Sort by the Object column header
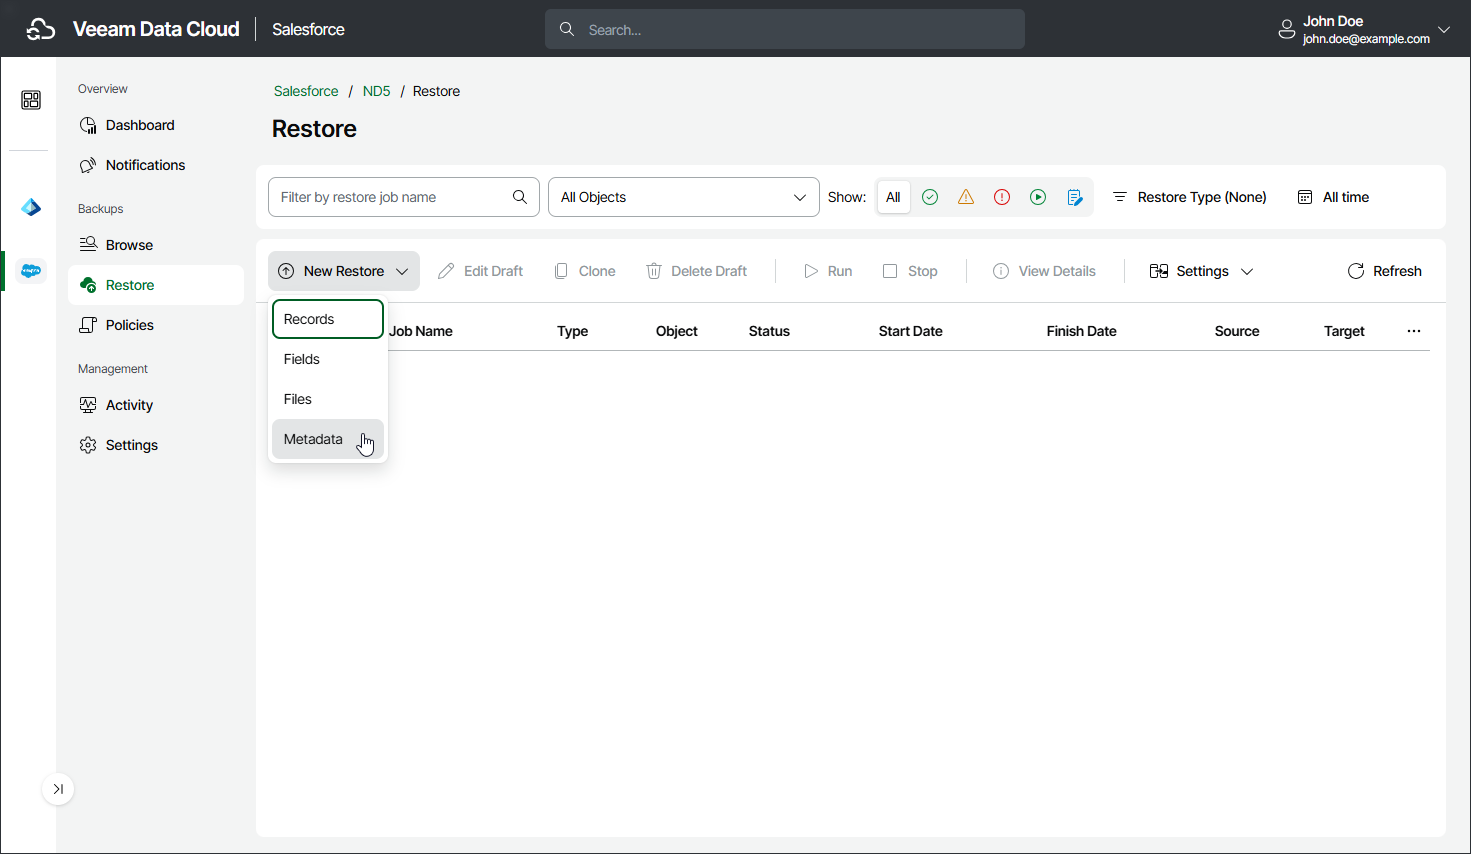The width and height of the screenshot is (1471, 854). coord(677,331)
